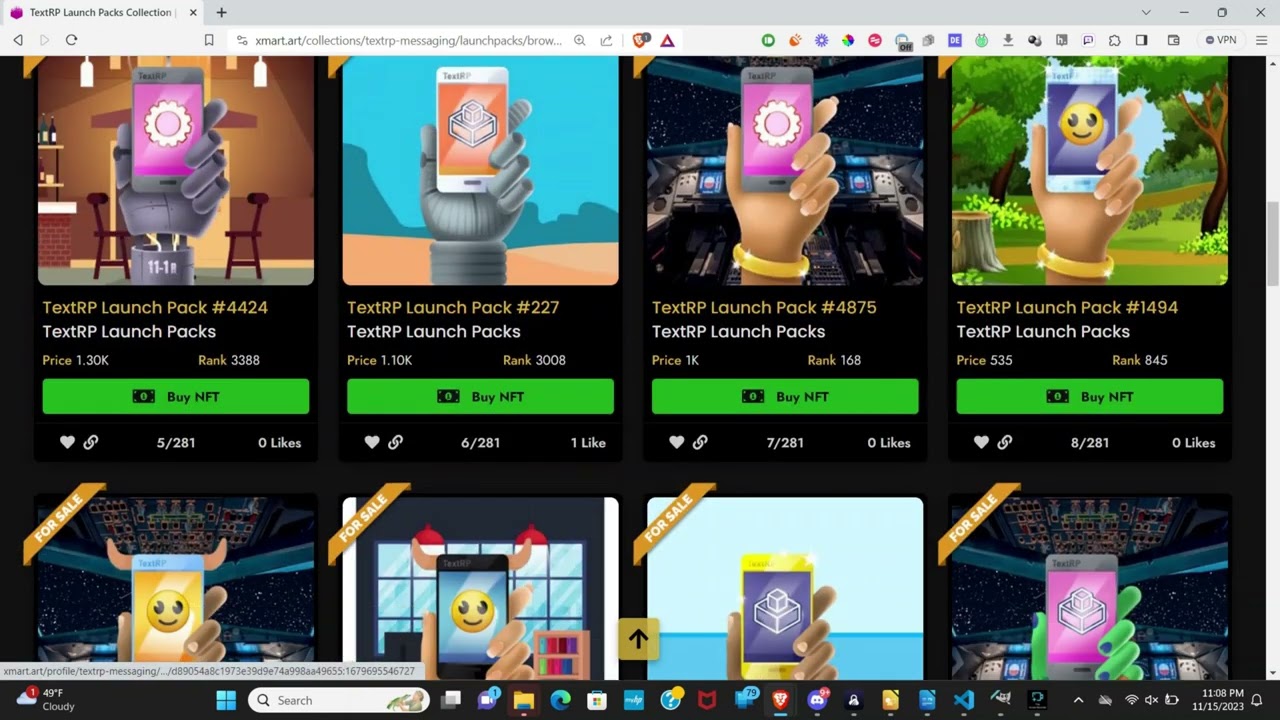Heart the Launch Pack #1494 card
The height and width of the screenshot is (720, 1280).
click(981, 442)
